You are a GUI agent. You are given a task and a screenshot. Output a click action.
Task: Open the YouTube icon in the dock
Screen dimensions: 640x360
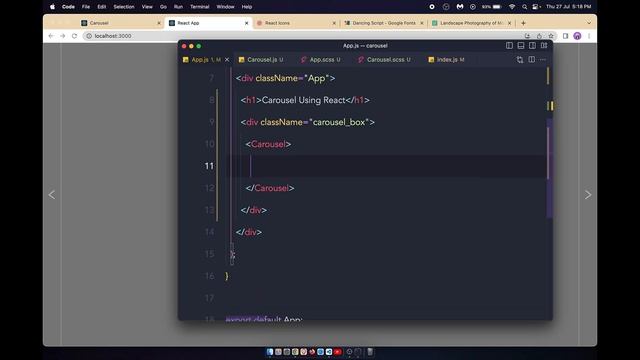338,352
